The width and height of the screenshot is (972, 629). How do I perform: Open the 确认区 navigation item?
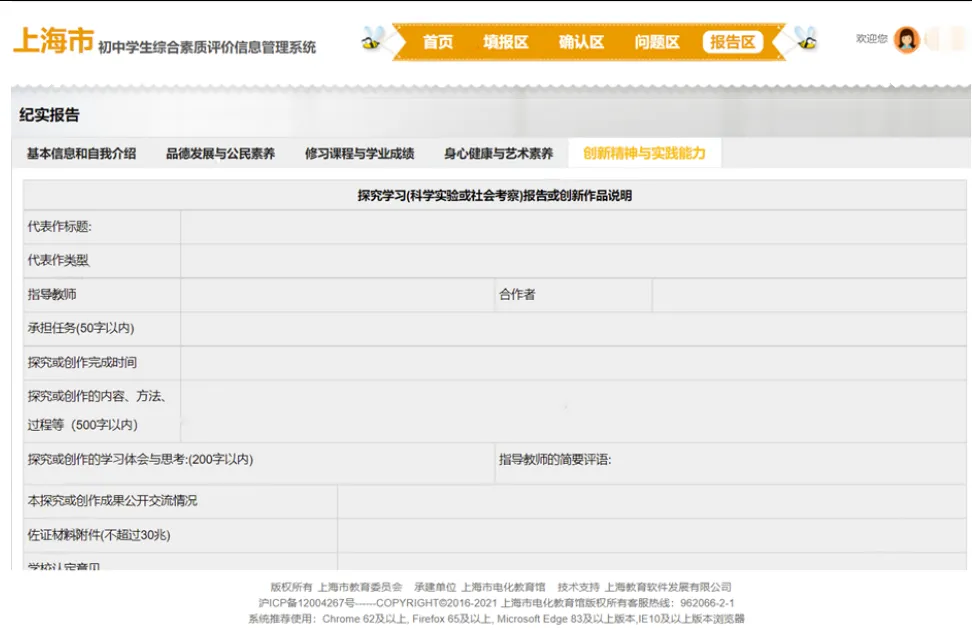tap(581, 42)
